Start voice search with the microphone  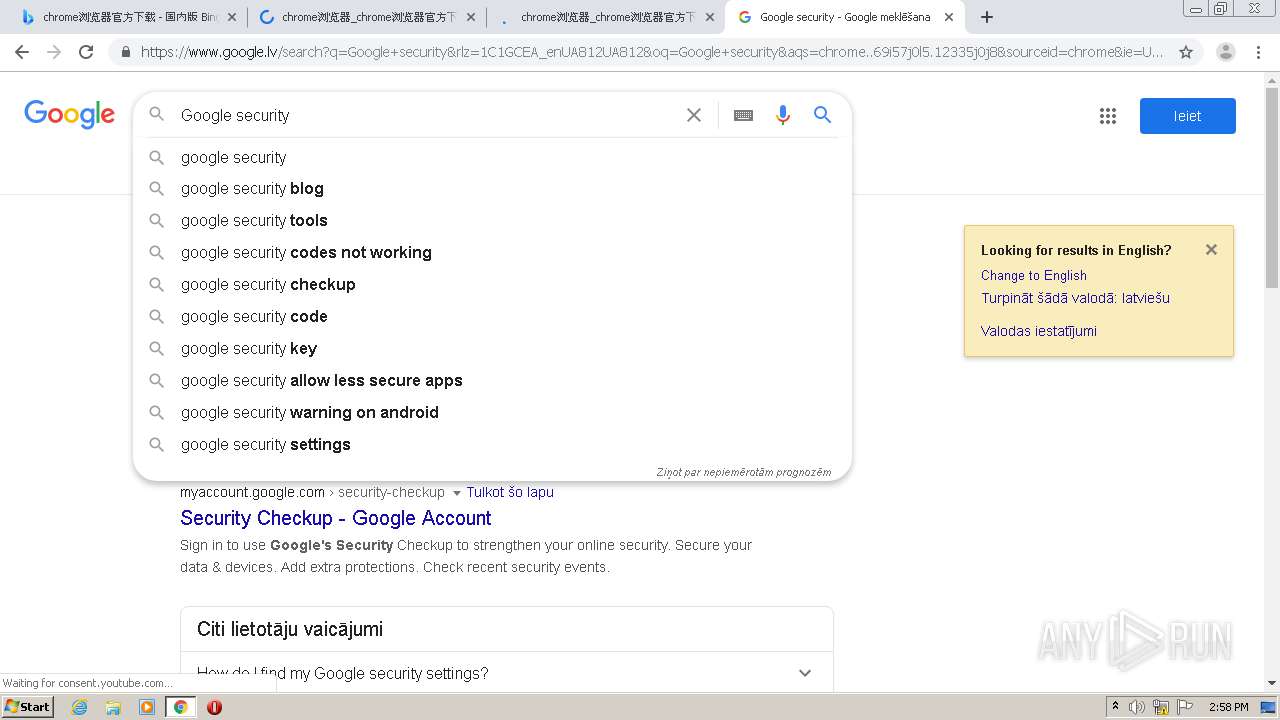[x=783, y=115]
